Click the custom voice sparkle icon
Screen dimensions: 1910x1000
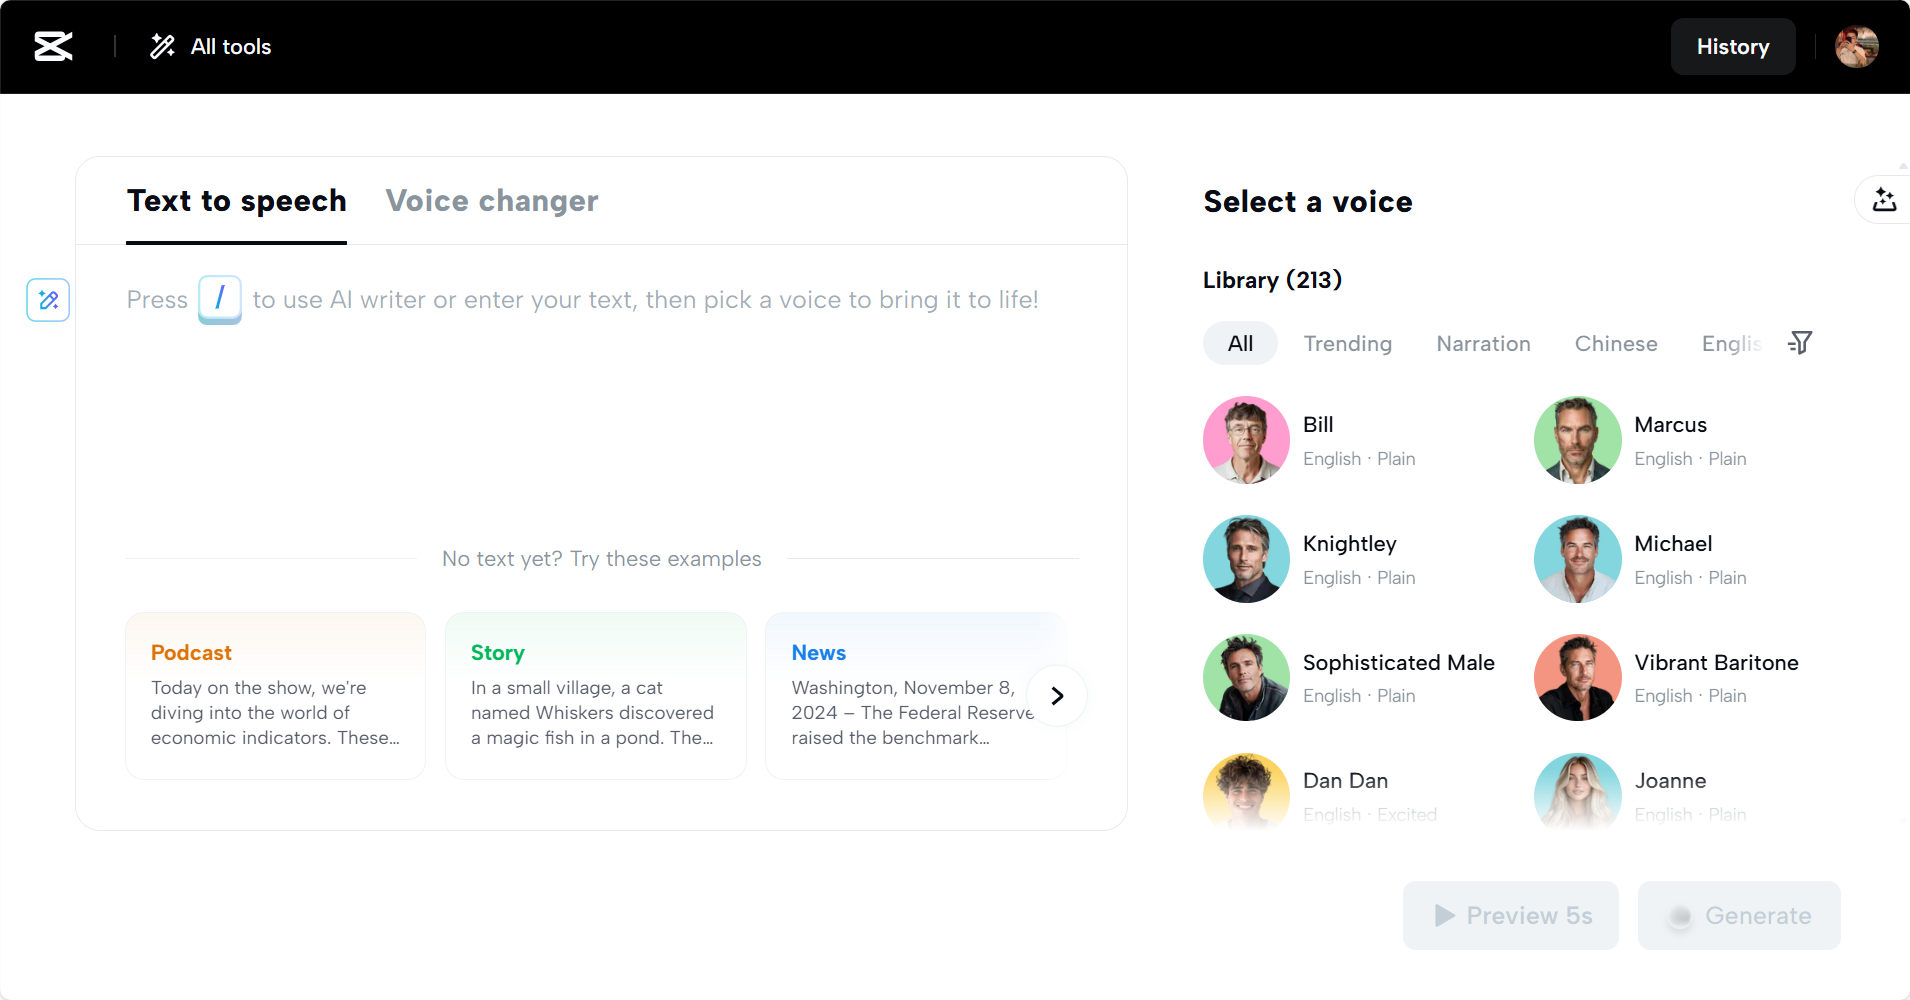click(1884, 200)
